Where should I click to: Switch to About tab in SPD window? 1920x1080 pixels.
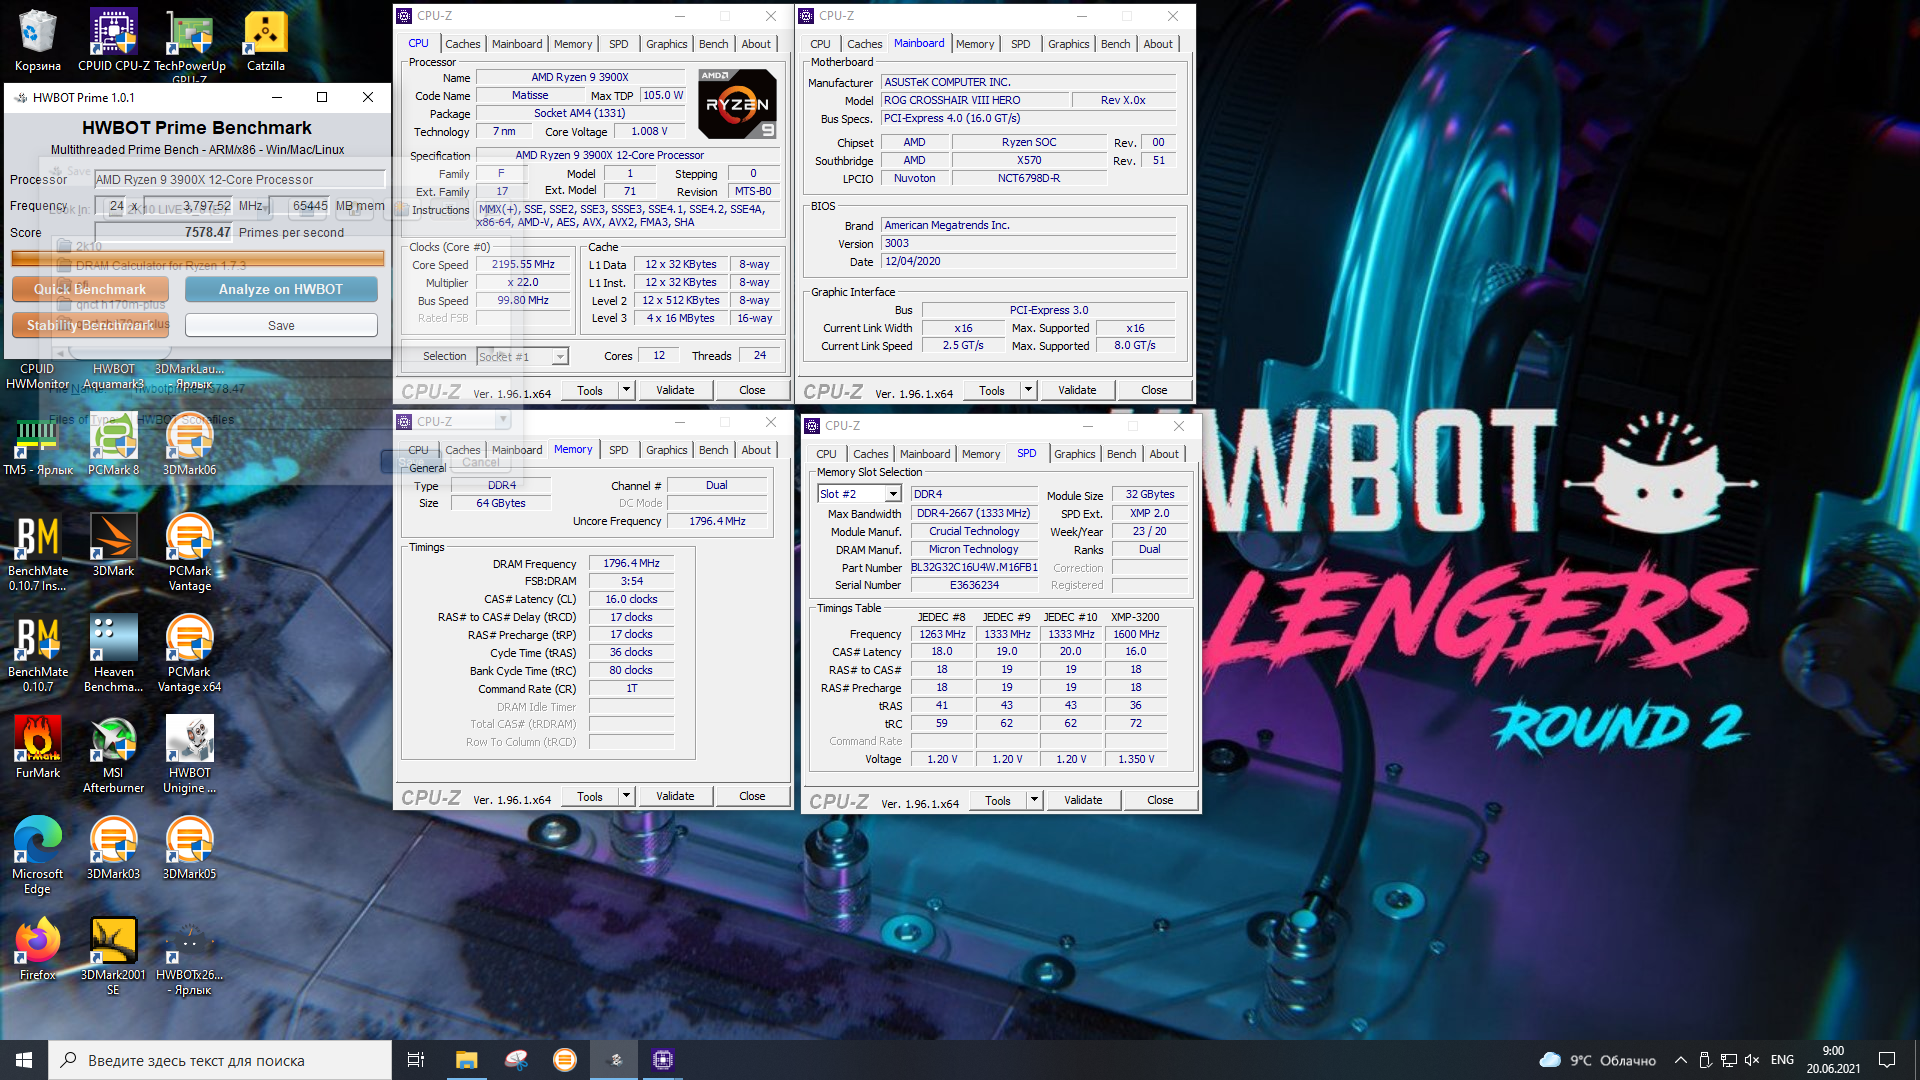(1164, 454)
